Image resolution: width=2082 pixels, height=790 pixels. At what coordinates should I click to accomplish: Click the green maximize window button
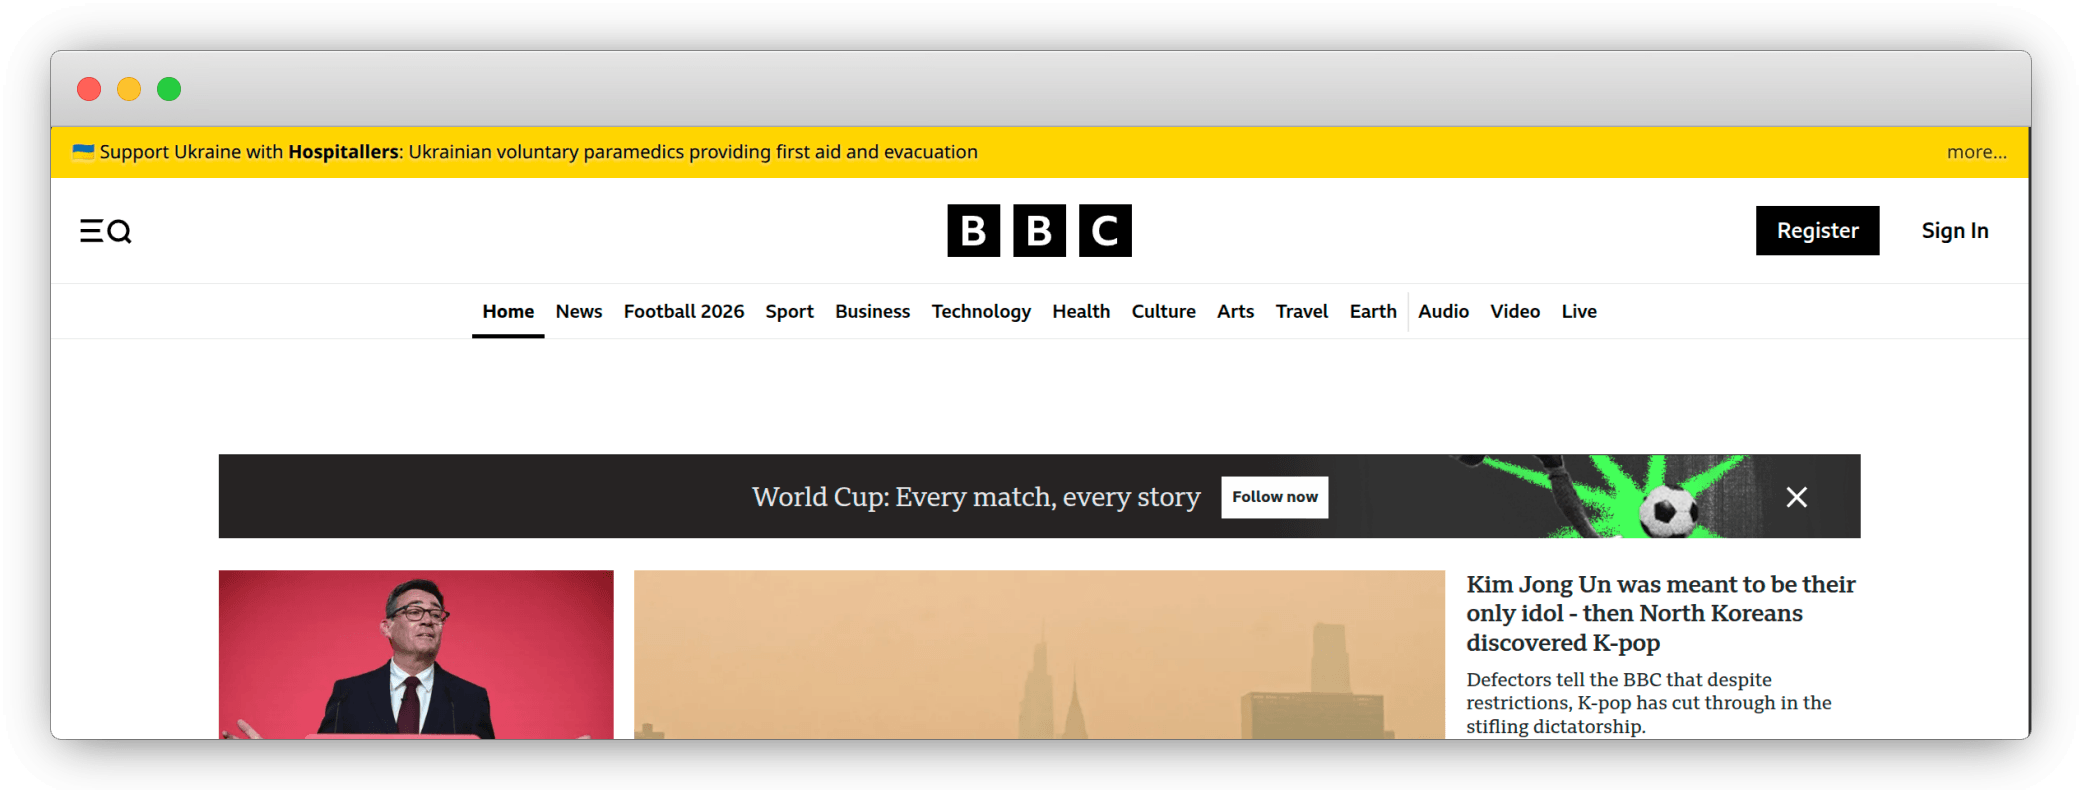pos(169,89)
